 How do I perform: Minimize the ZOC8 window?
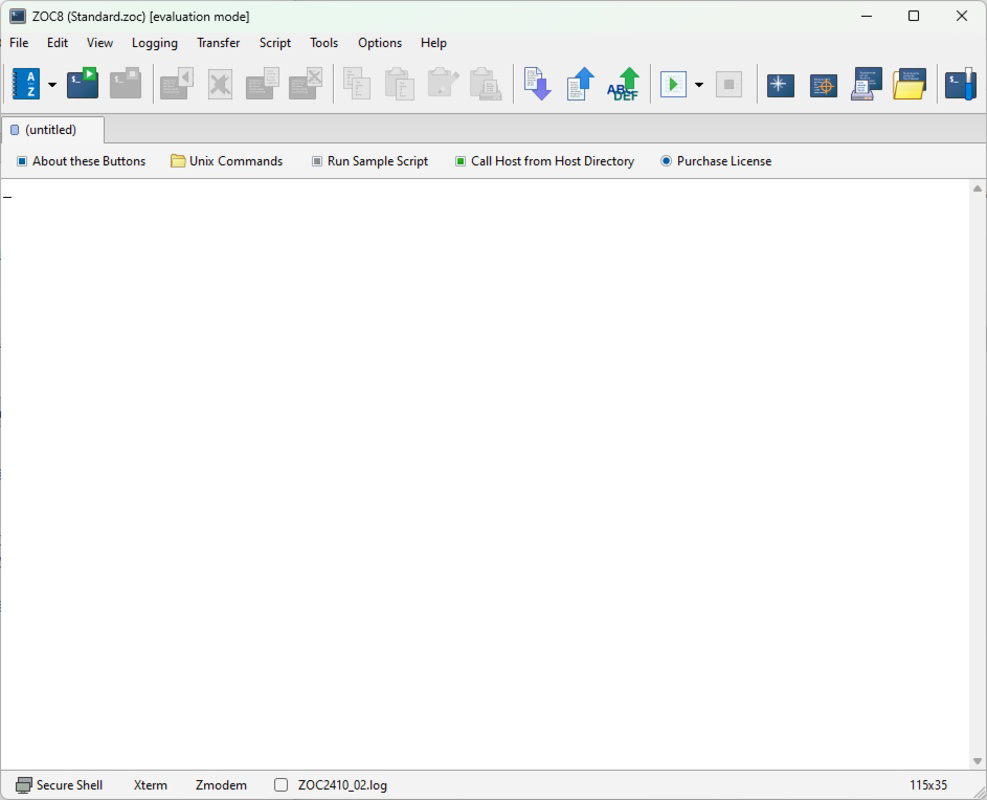867,16
